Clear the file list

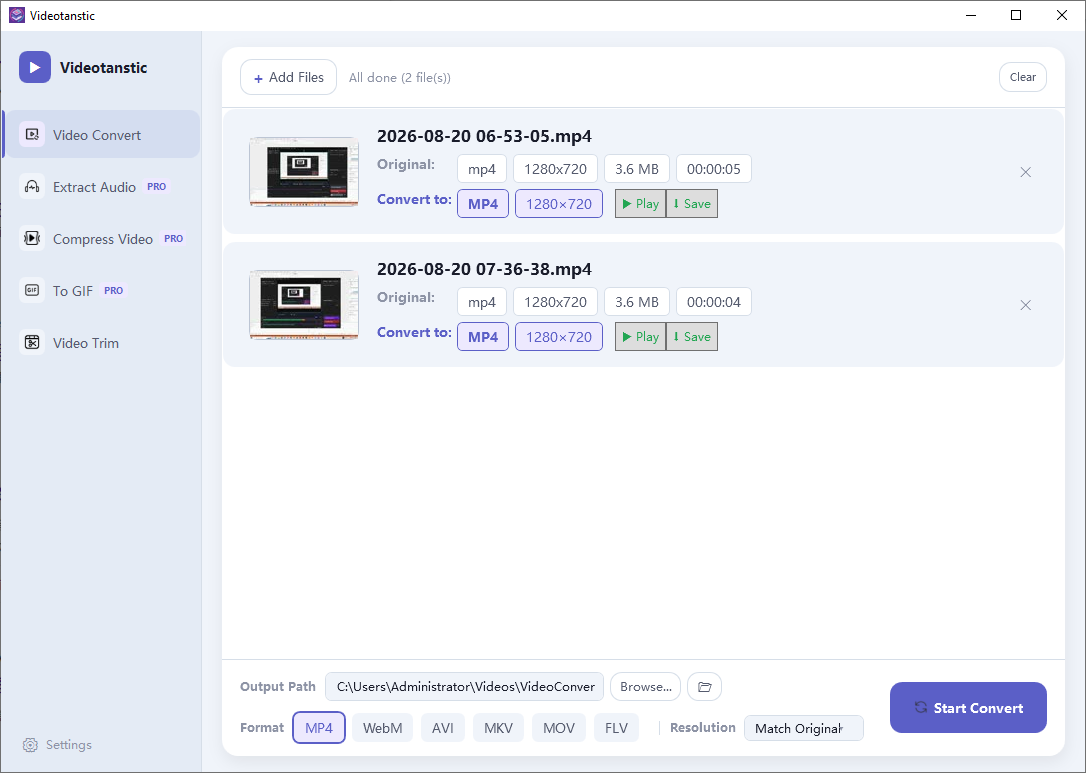1022,77
